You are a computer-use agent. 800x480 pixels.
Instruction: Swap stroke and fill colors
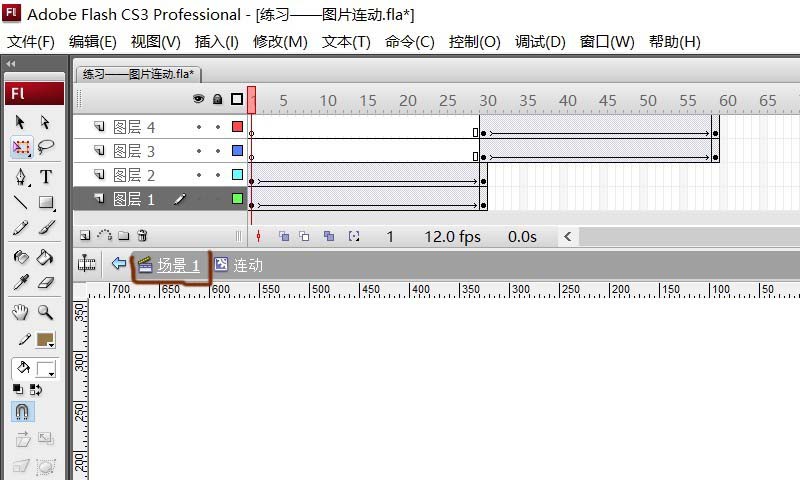coord(36,390)
